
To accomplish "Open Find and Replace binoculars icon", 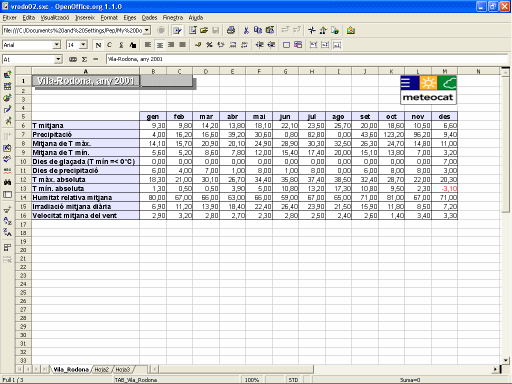I will click(7, 182).
